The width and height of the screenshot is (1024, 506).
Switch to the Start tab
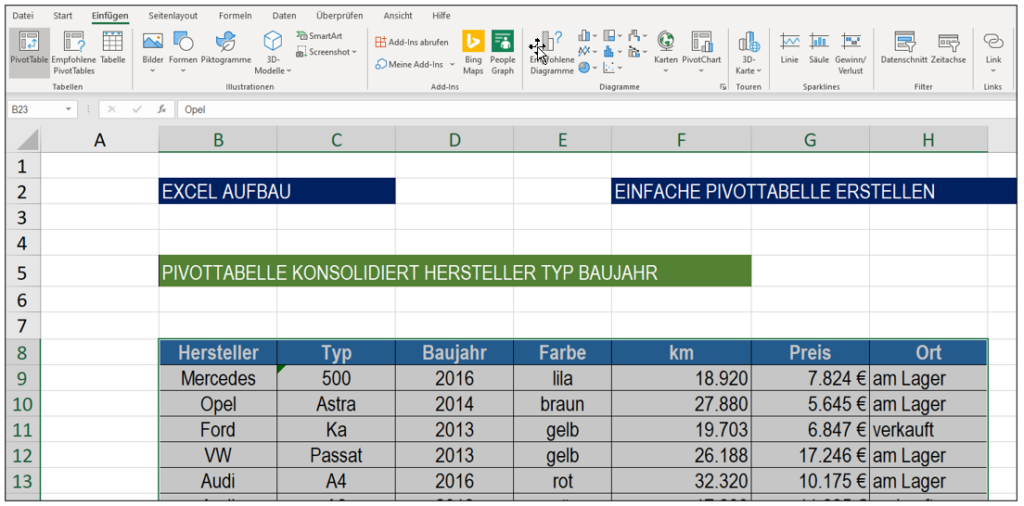(x=63, y=15)
